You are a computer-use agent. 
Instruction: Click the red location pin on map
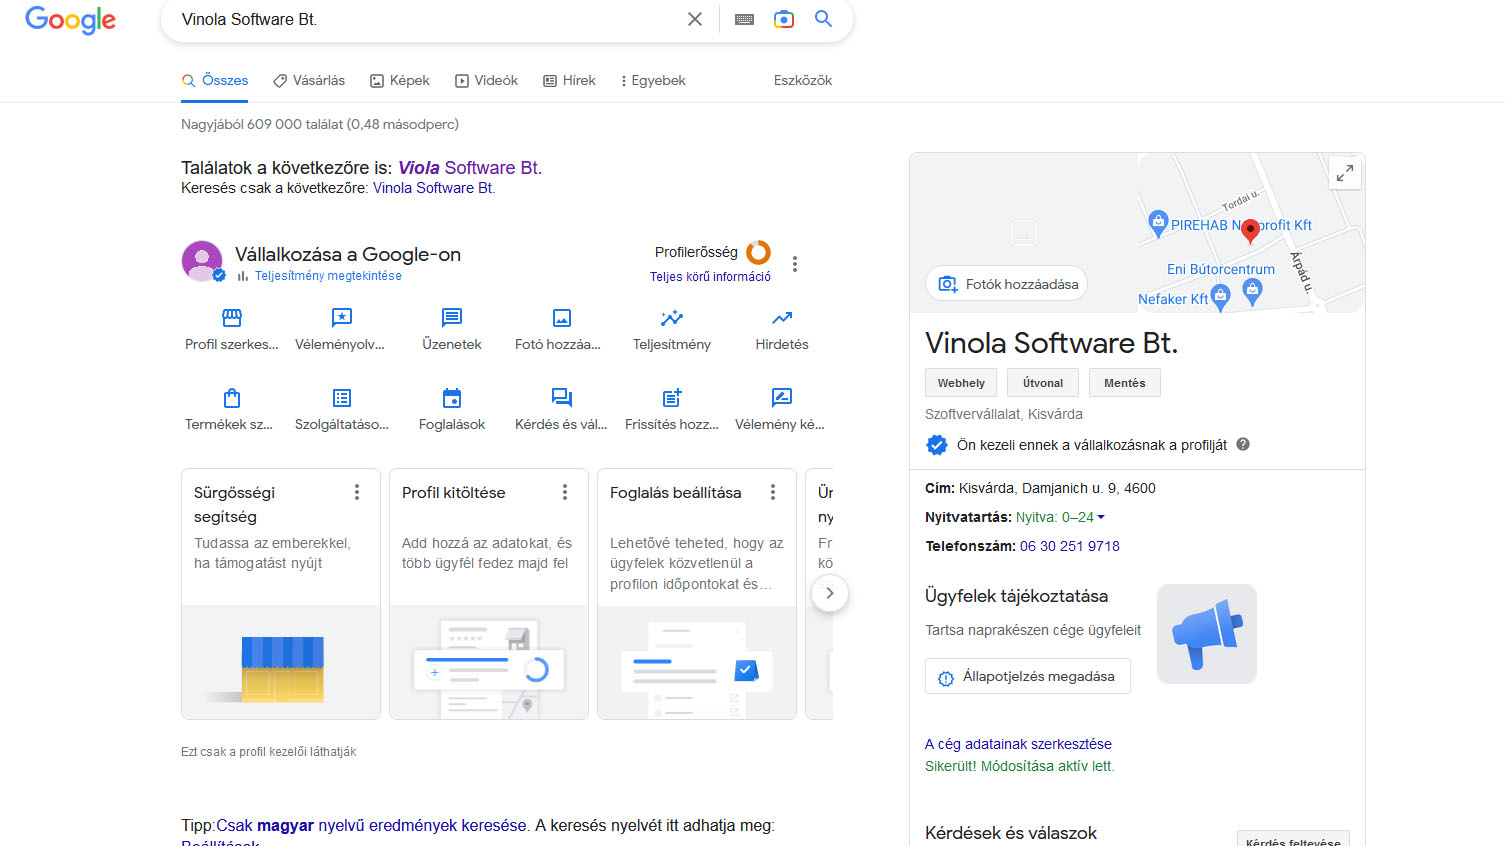[1250, 232]
